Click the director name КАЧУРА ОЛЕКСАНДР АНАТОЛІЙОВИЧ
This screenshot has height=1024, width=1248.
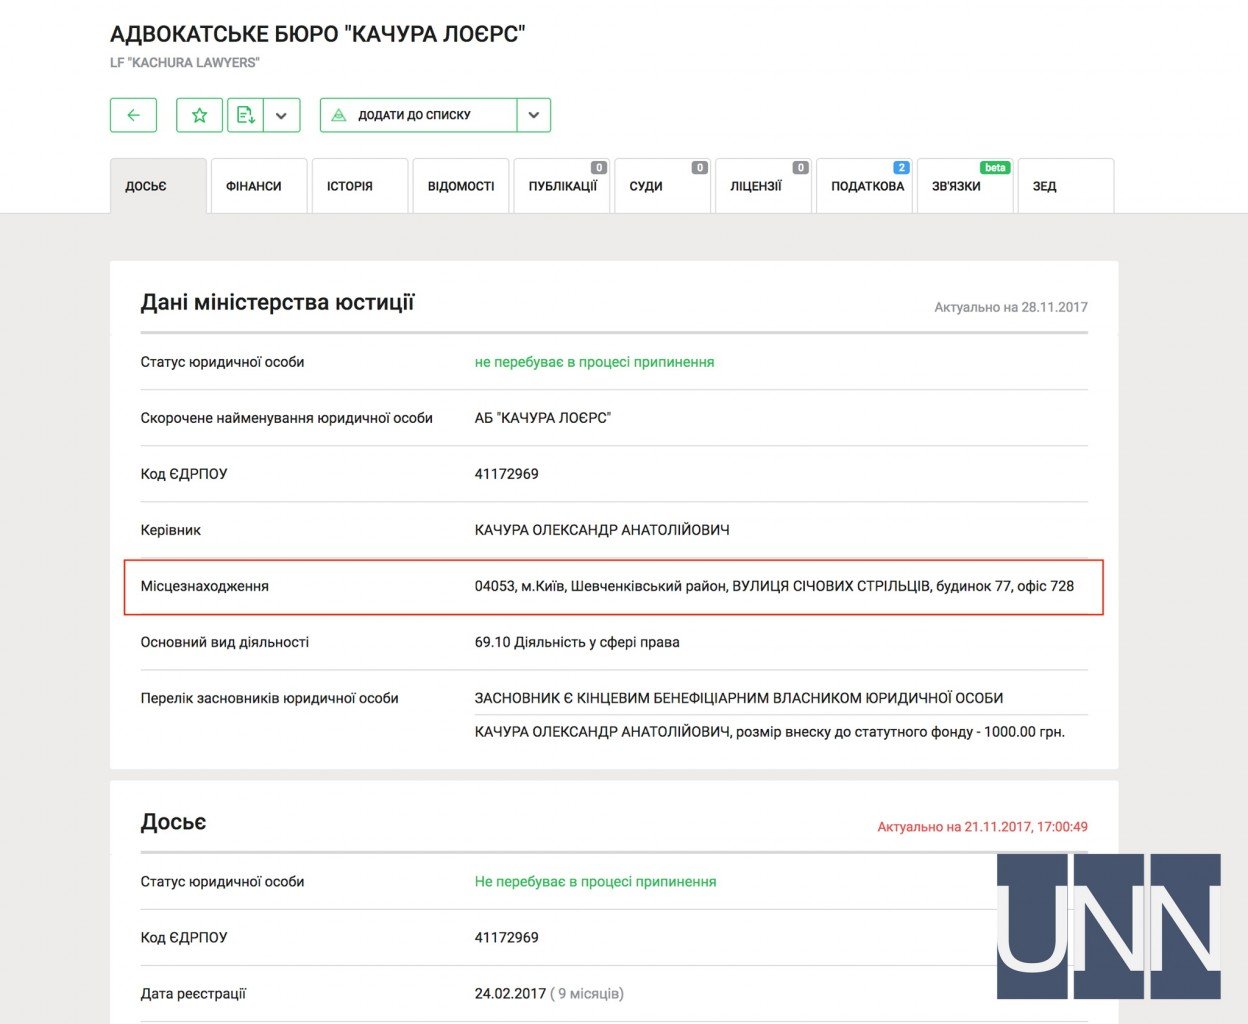click(x=602, y=530)
